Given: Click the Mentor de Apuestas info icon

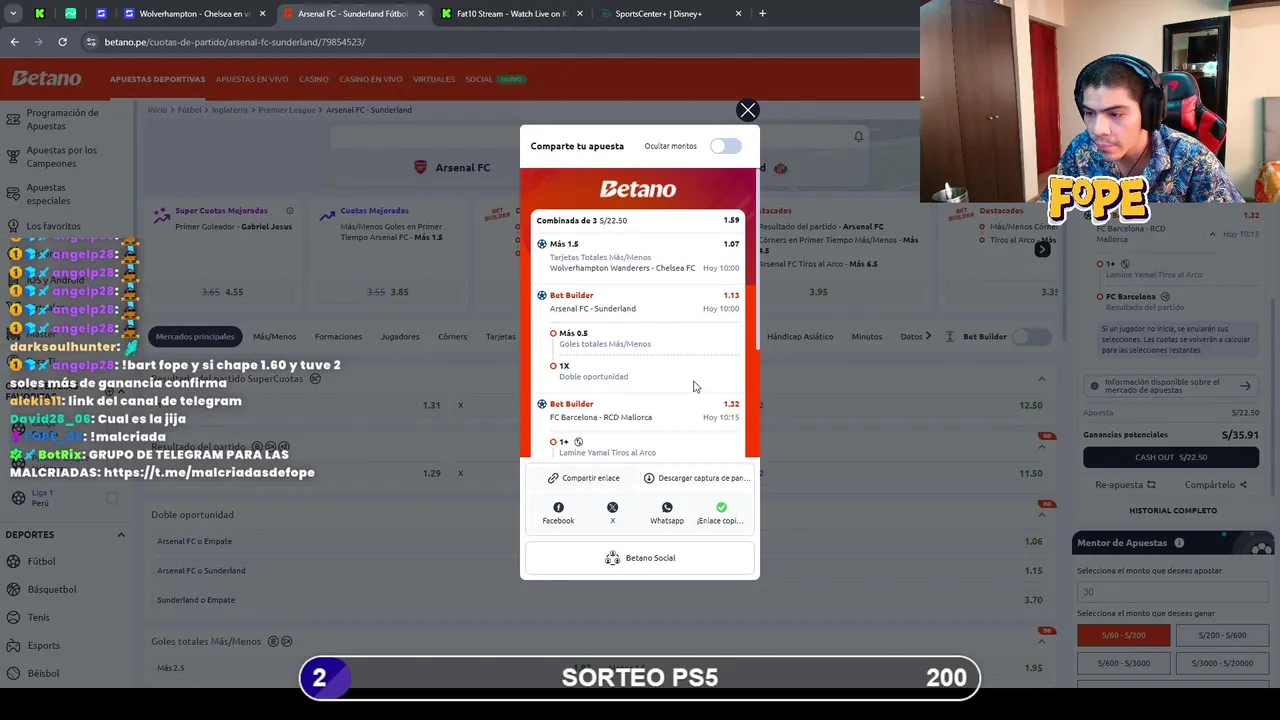Looking at the screenshot, I should 1179,543.
